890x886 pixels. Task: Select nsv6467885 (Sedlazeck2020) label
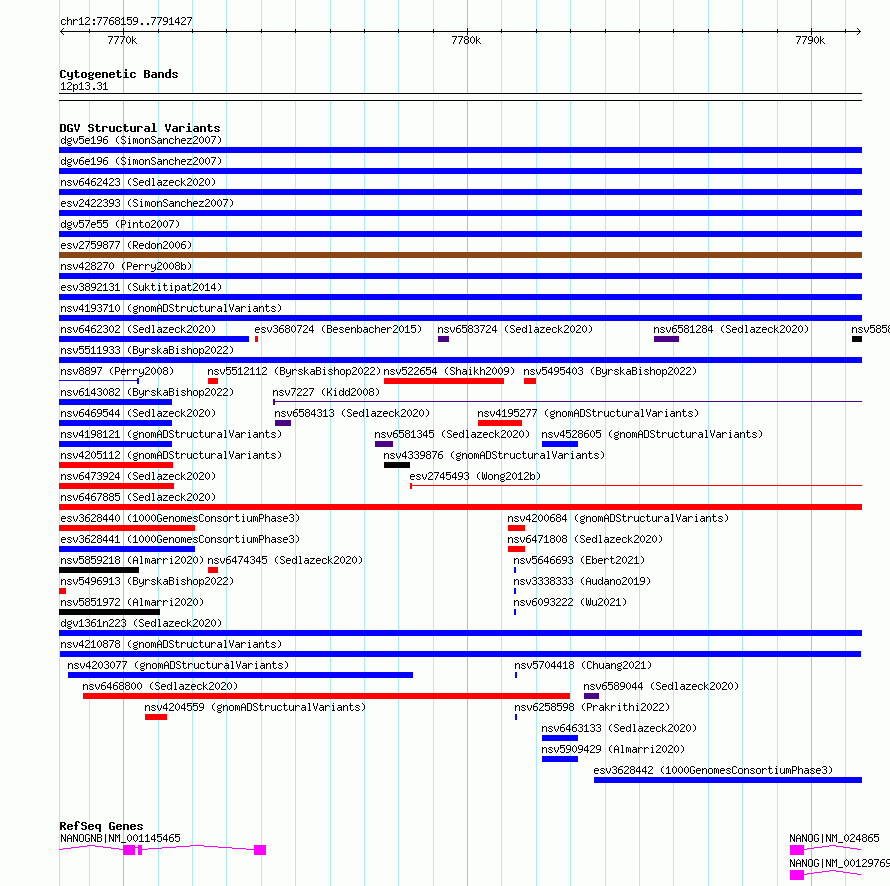point(138,497)
